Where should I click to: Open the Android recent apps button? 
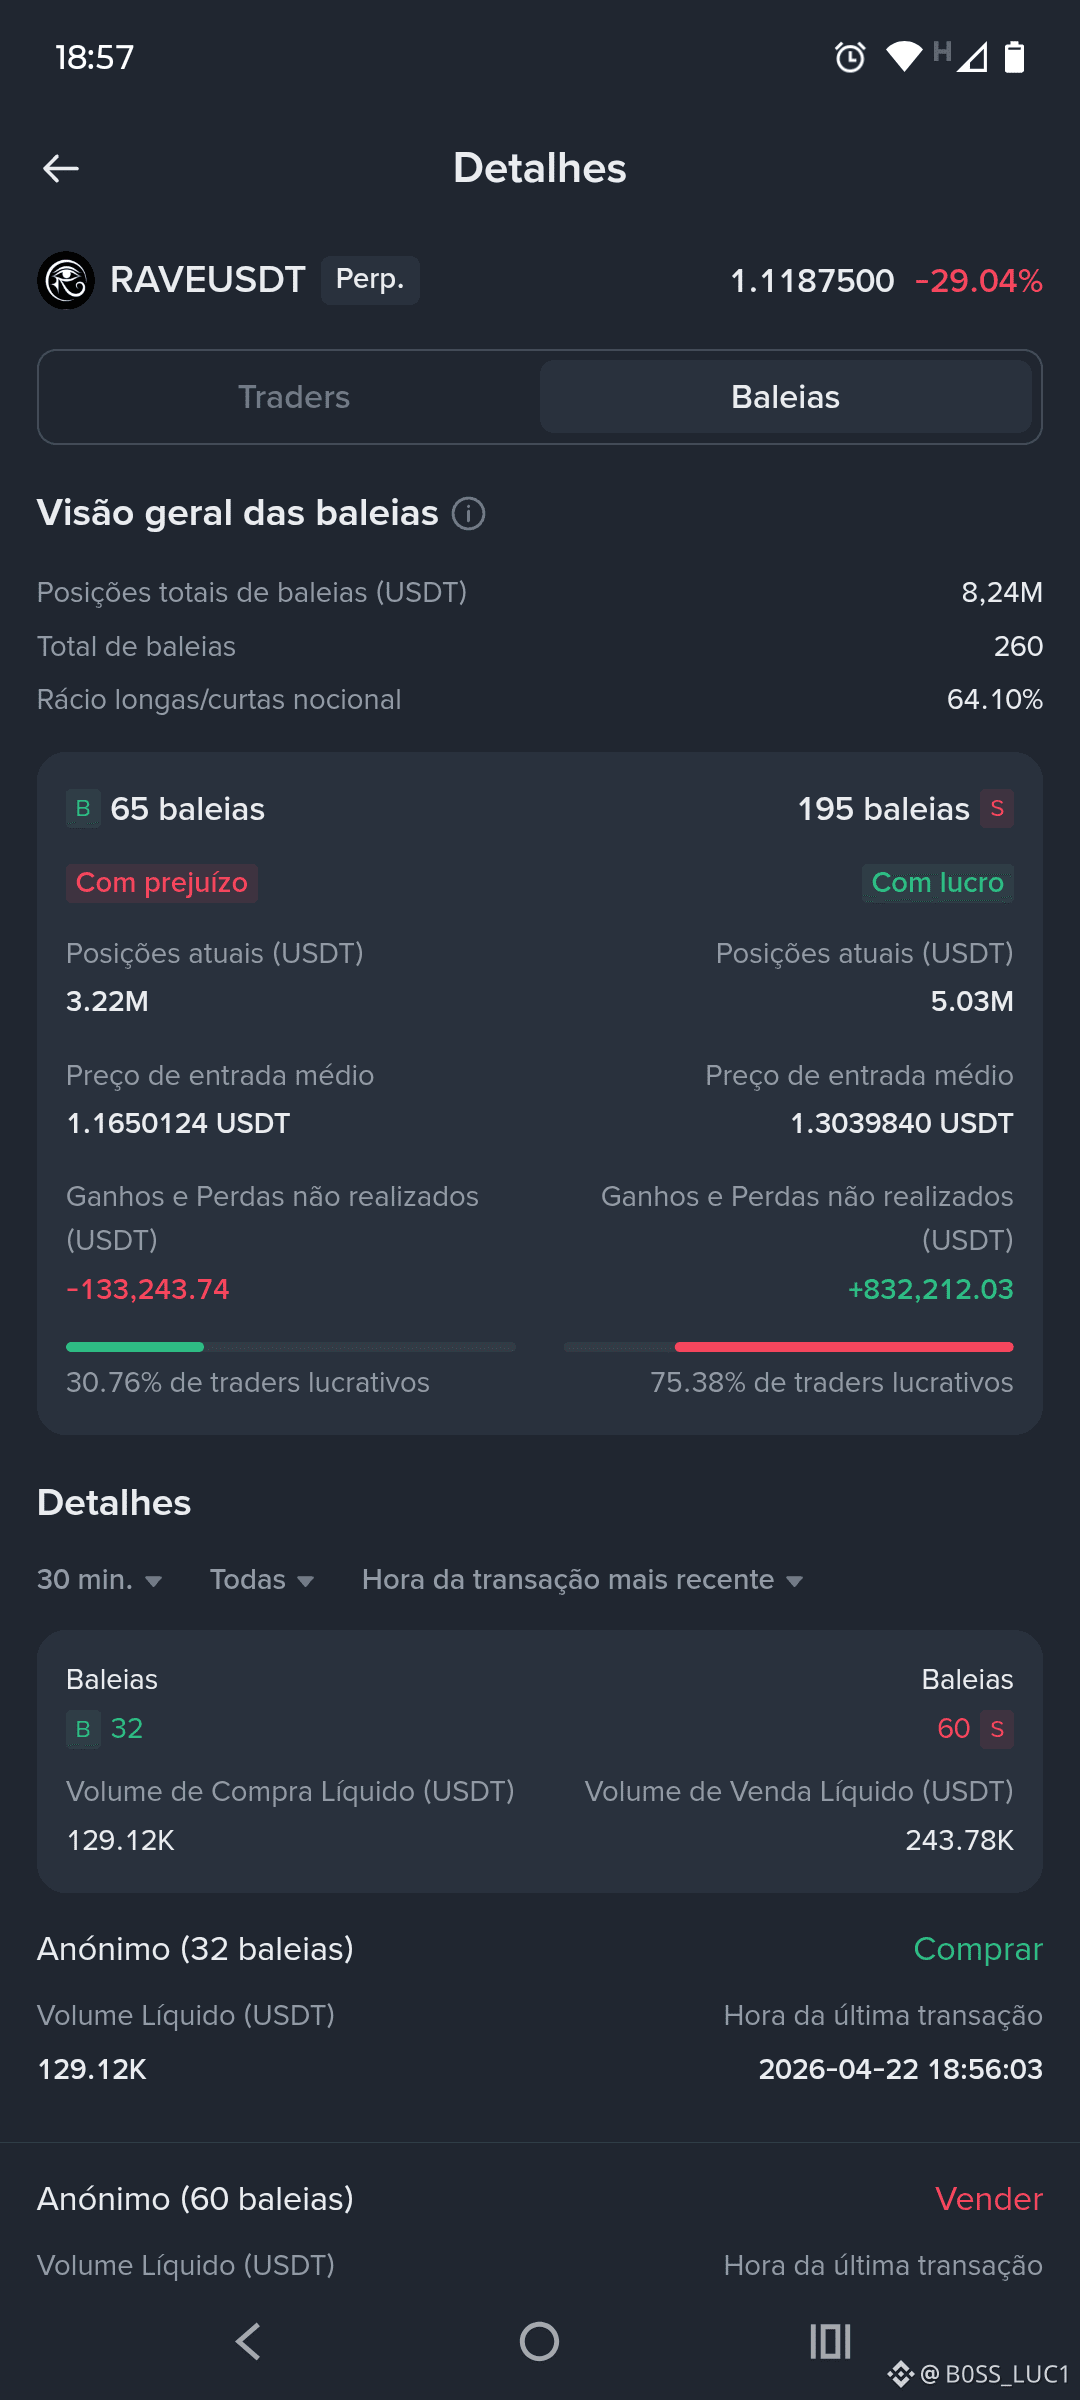click(830, 2341)
